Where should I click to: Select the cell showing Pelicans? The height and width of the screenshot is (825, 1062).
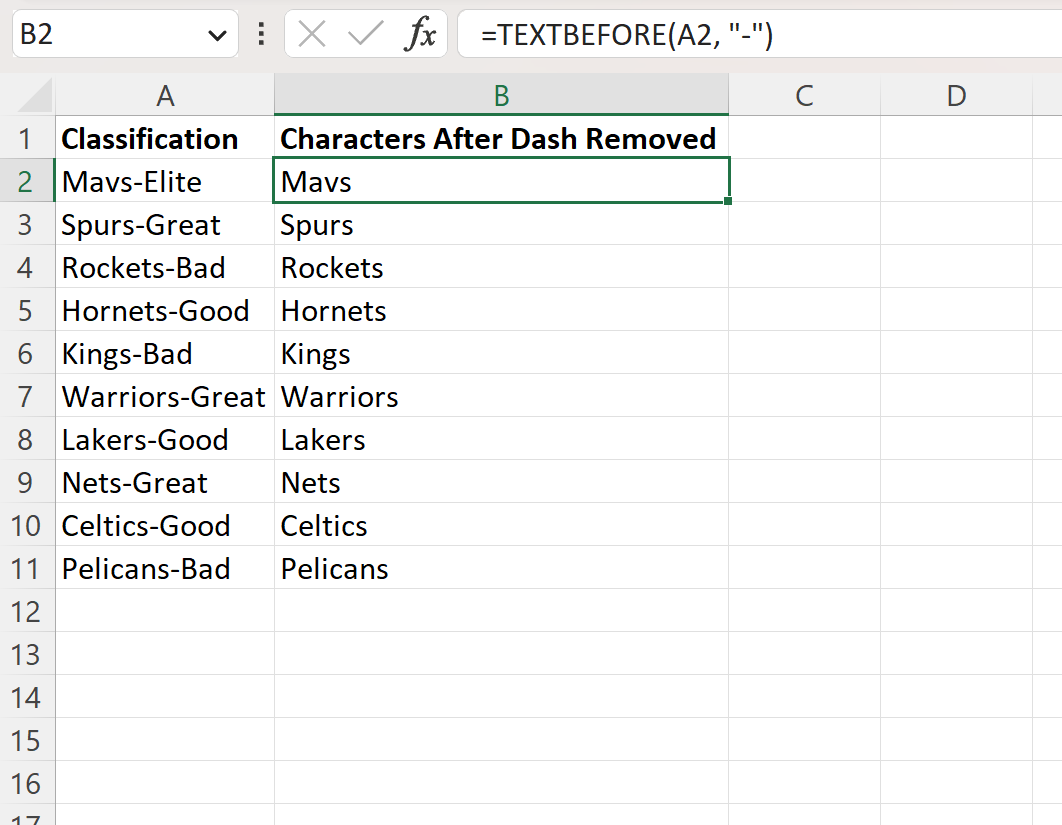tap(500, 568)
